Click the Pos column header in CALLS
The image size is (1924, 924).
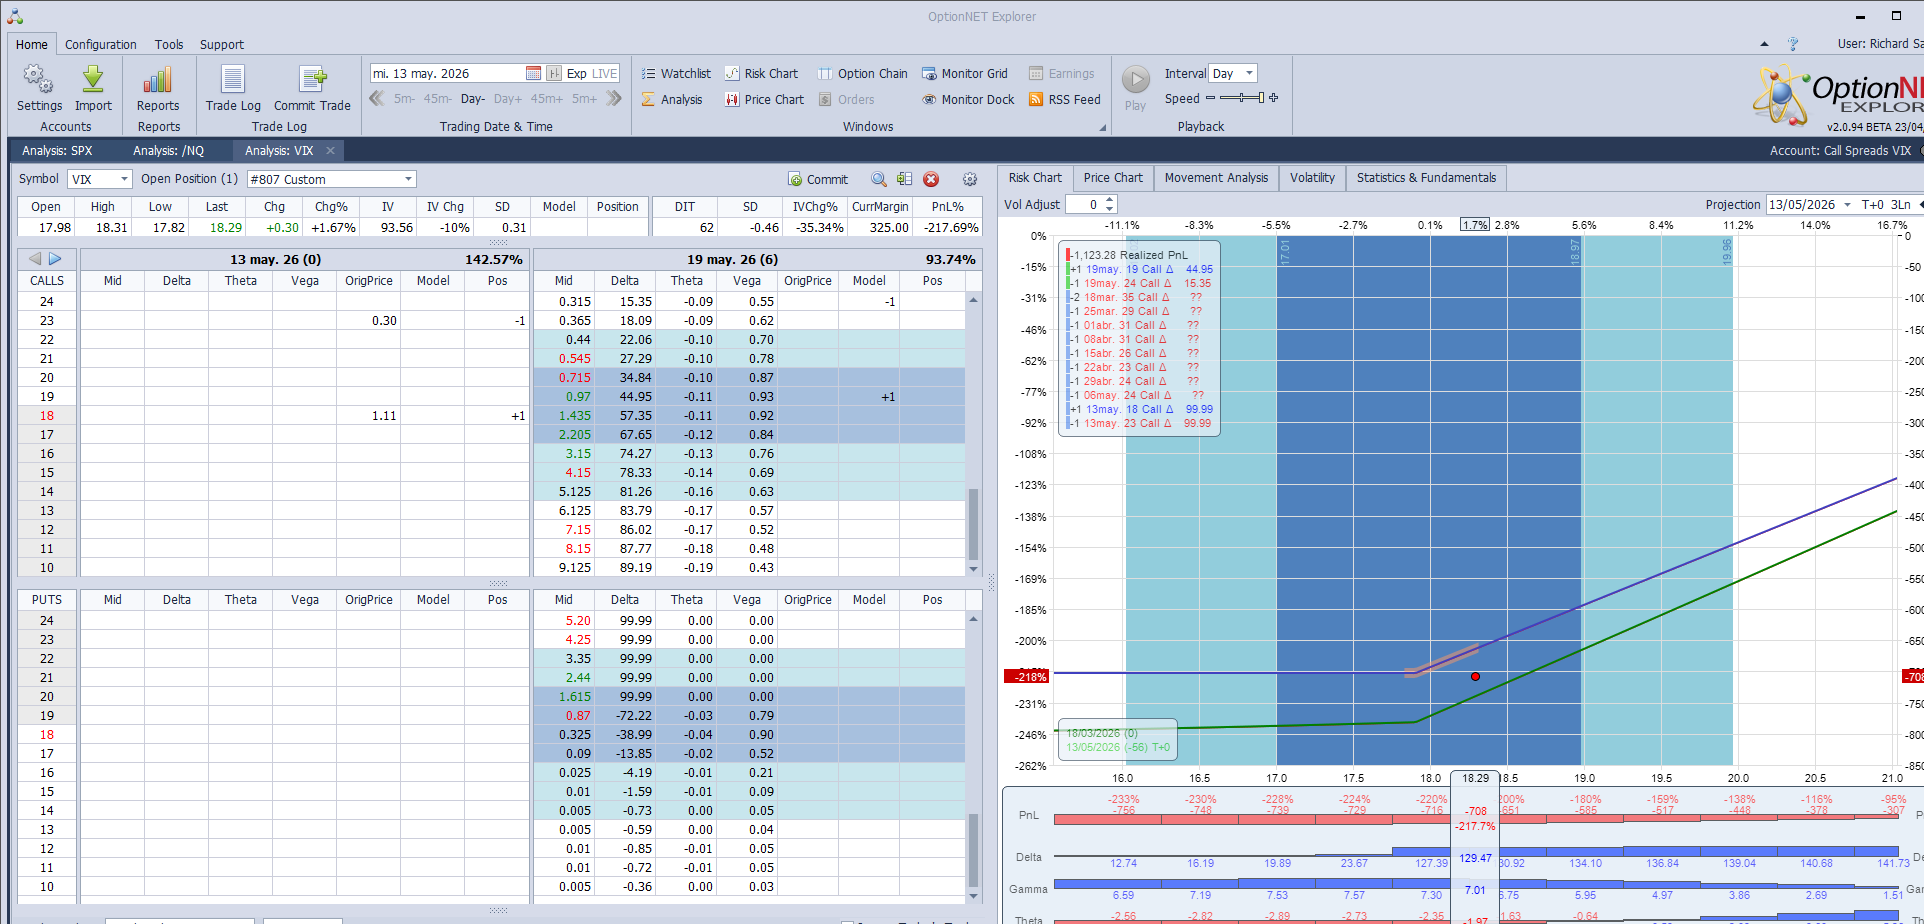497,281
